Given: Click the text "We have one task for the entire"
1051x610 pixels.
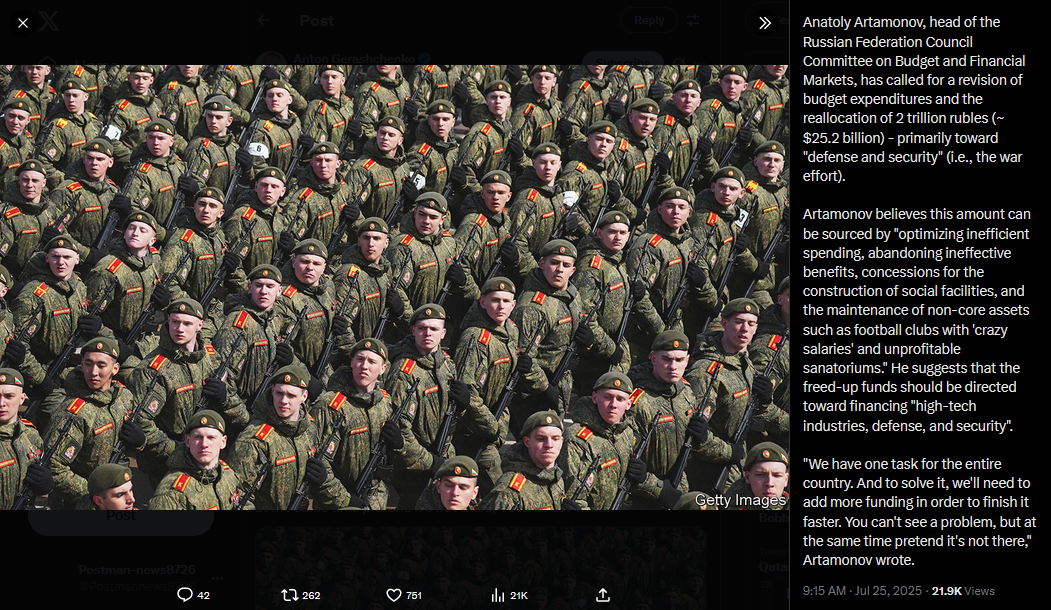Looking at the screenshot, I should coord(905,464).
